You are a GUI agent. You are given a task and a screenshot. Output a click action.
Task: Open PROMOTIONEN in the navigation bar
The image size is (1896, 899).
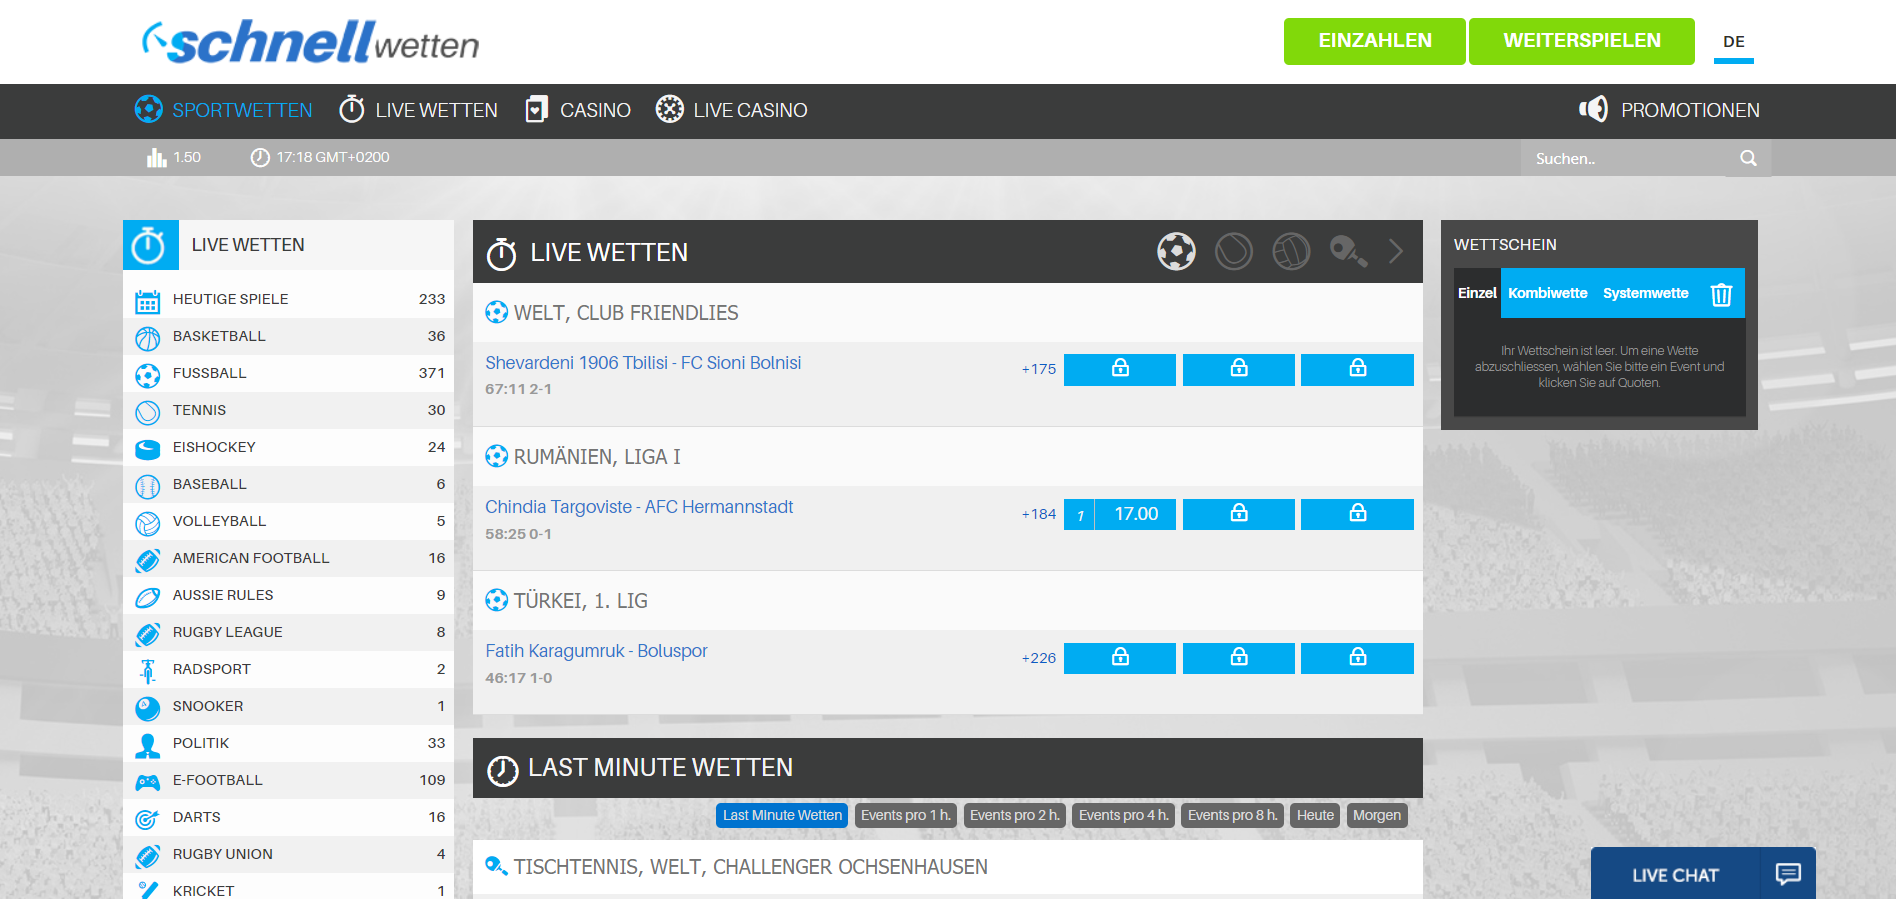1669,110
